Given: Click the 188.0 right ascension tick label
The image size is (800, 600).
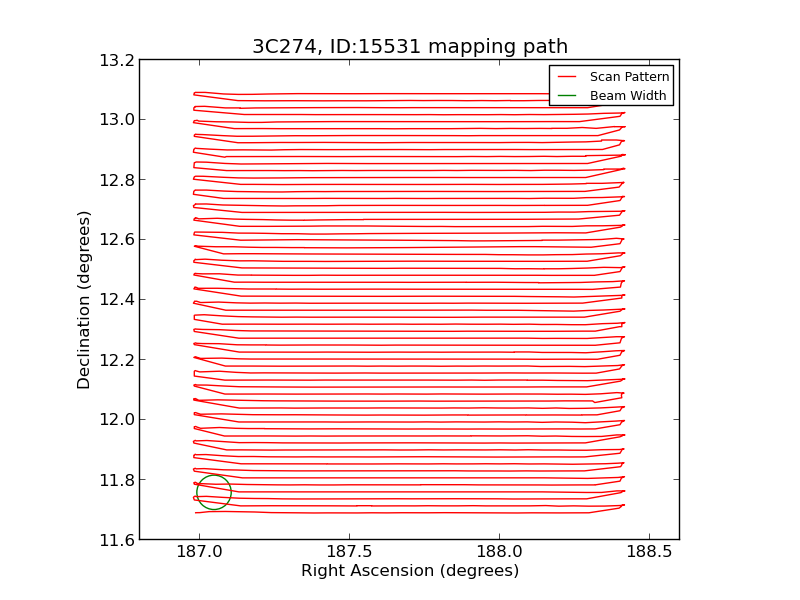Looking at the screenshot, I should (499, 552).
